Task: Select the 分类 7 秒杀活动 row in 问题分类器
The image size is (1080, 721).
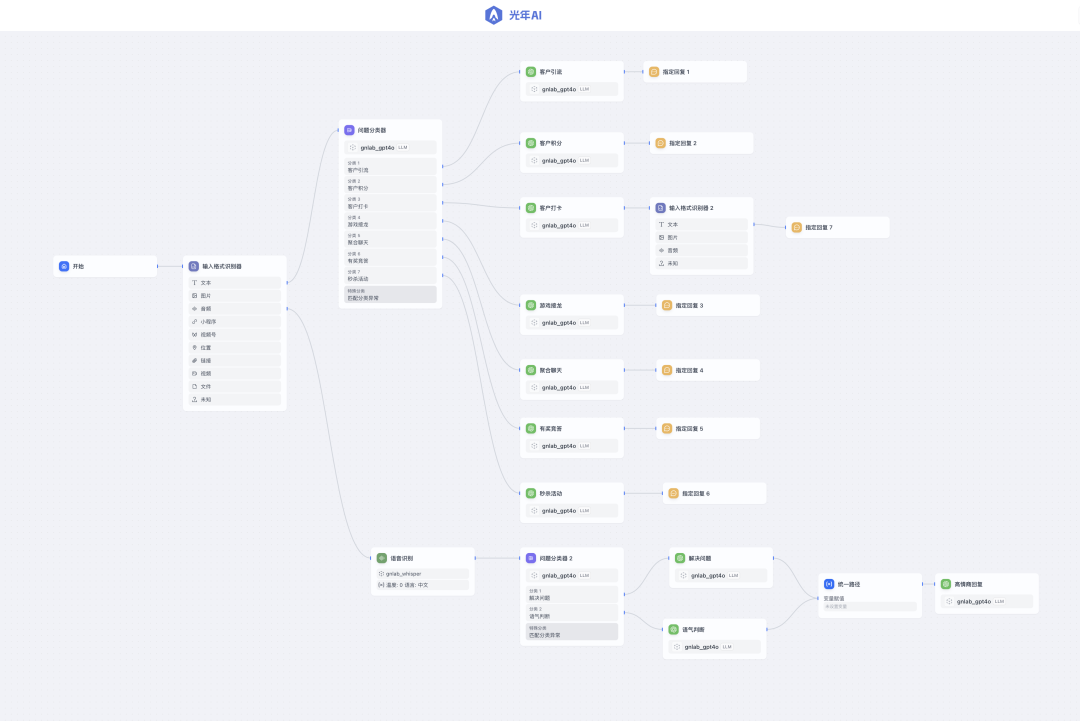Action: click(x=391, y=275)
